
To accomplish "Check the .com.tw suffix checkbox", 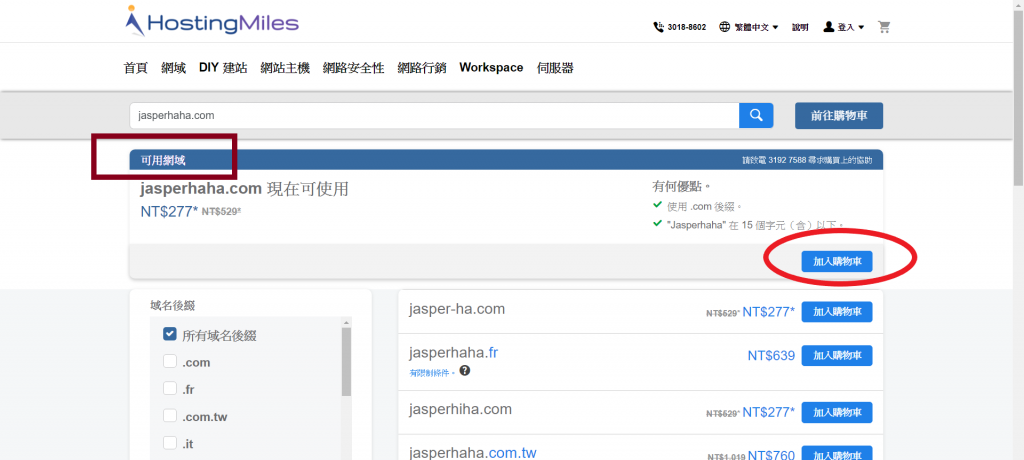I will [170, 416].
